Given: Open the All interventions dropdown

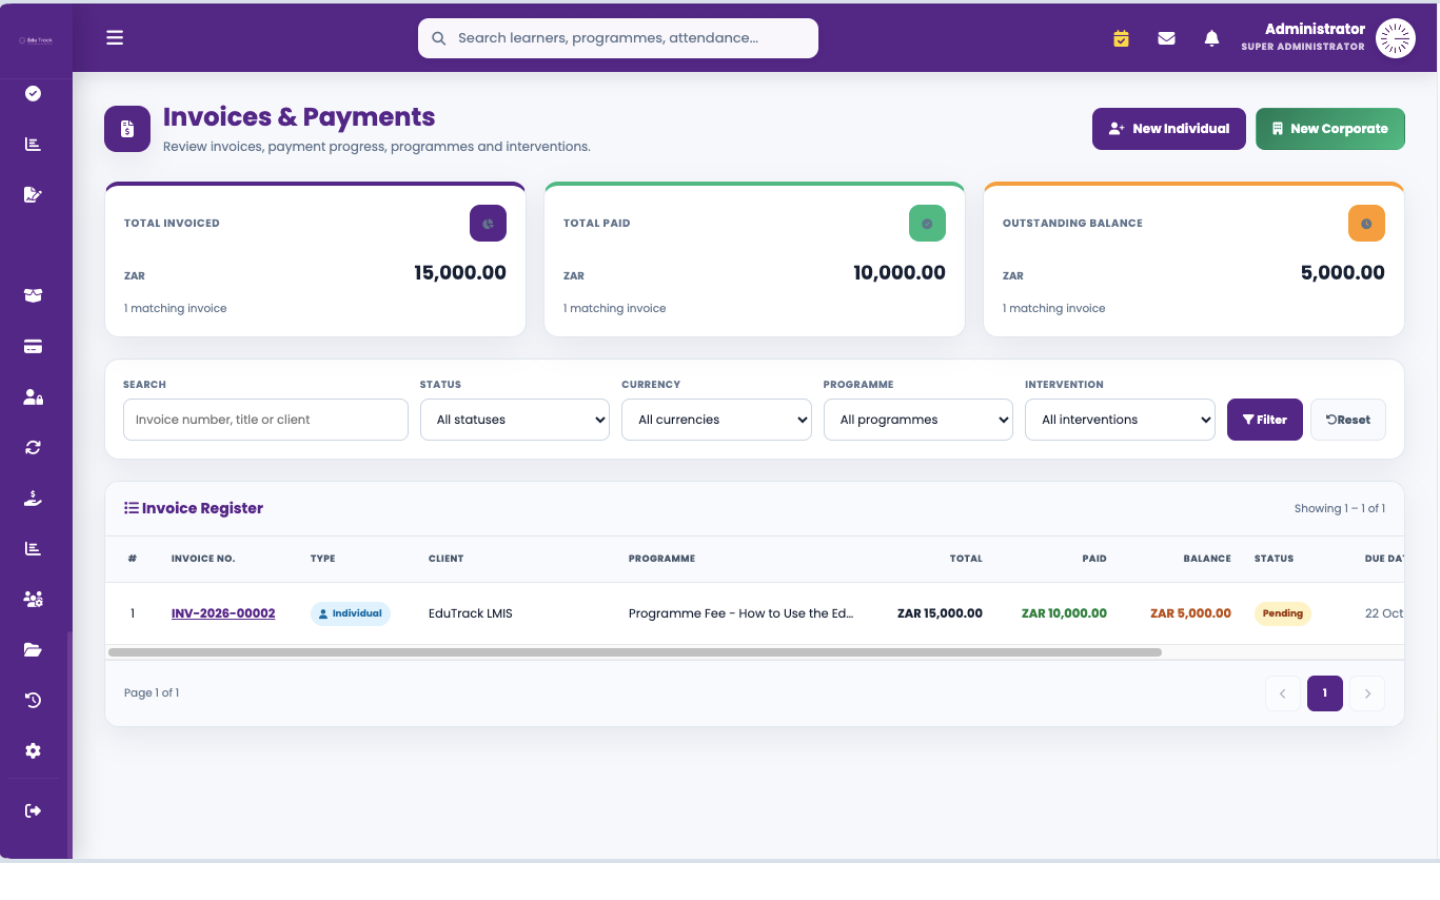Looking at the screenshot, I should [x=1120, y=419].
